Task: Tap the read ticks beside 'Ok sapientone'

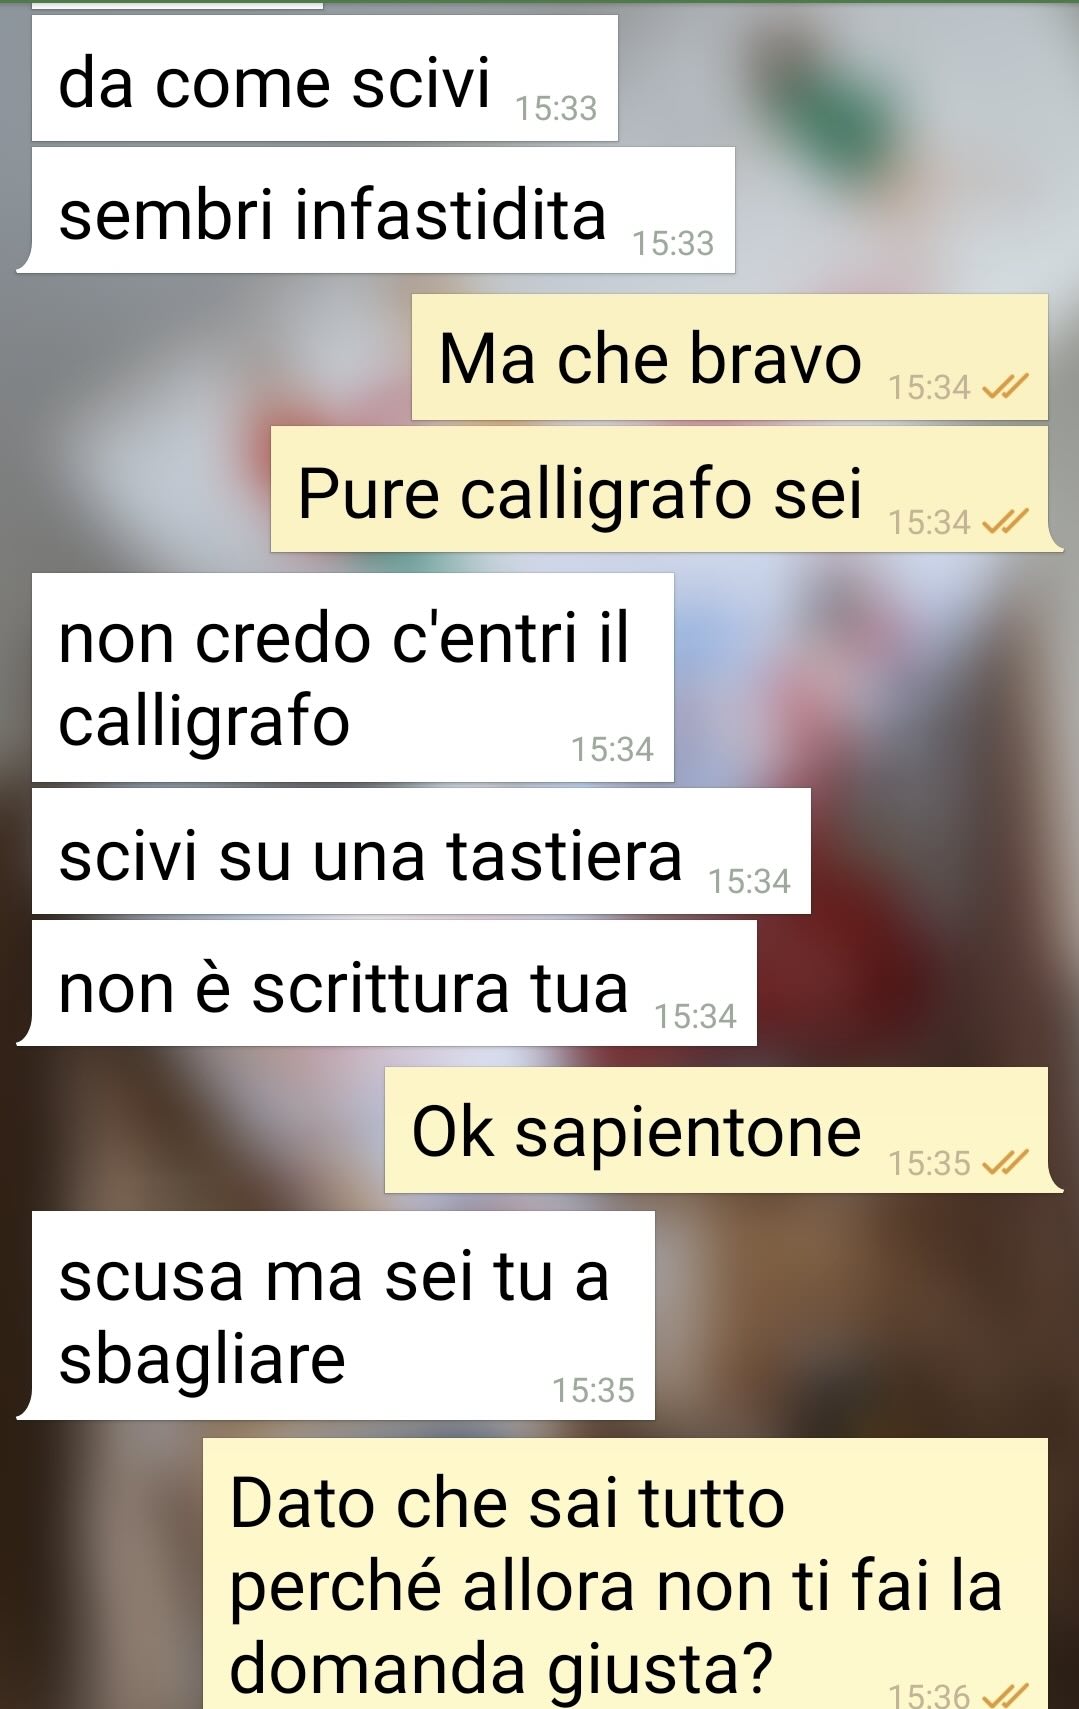Action: pyautogui.click(x=1005, y=1162)
